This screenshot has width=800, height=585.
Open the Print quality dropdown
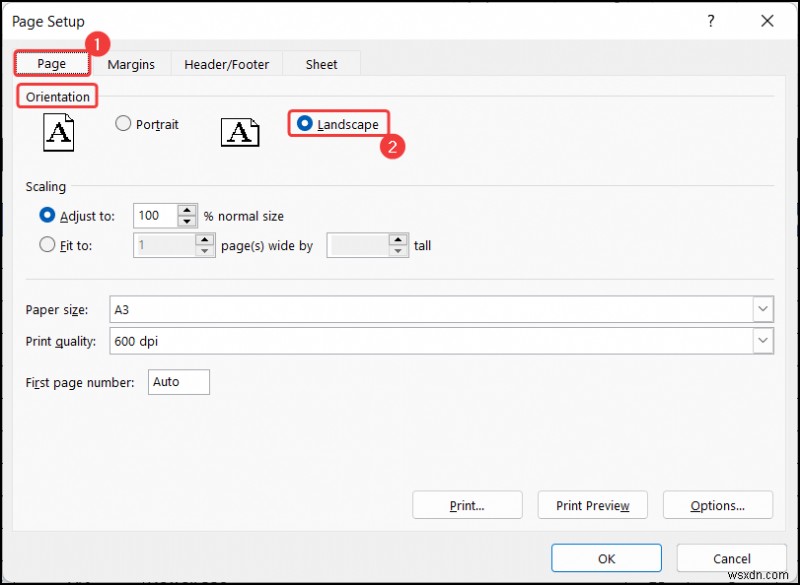[x=763, y=341]
